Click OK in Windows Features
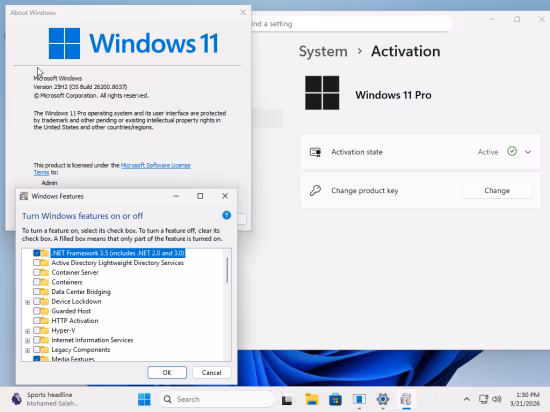Viewport: 550px width, 412px height. tap(167, 372)
